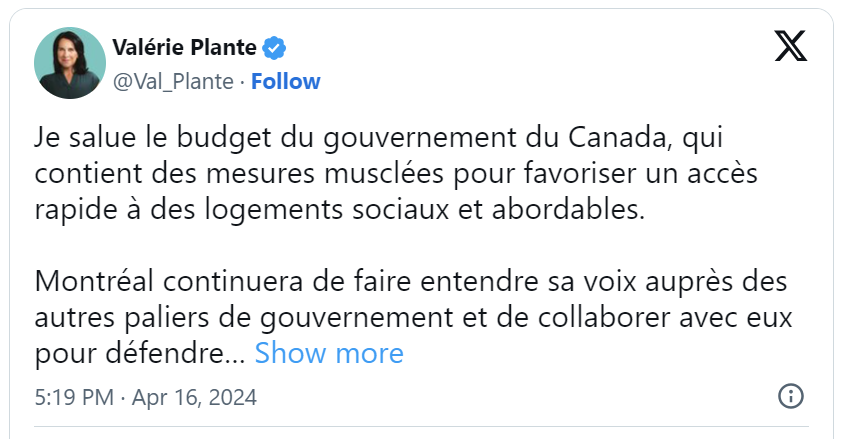
Task: Click the word abordables in the tweet
Action: tap(568, 209)
